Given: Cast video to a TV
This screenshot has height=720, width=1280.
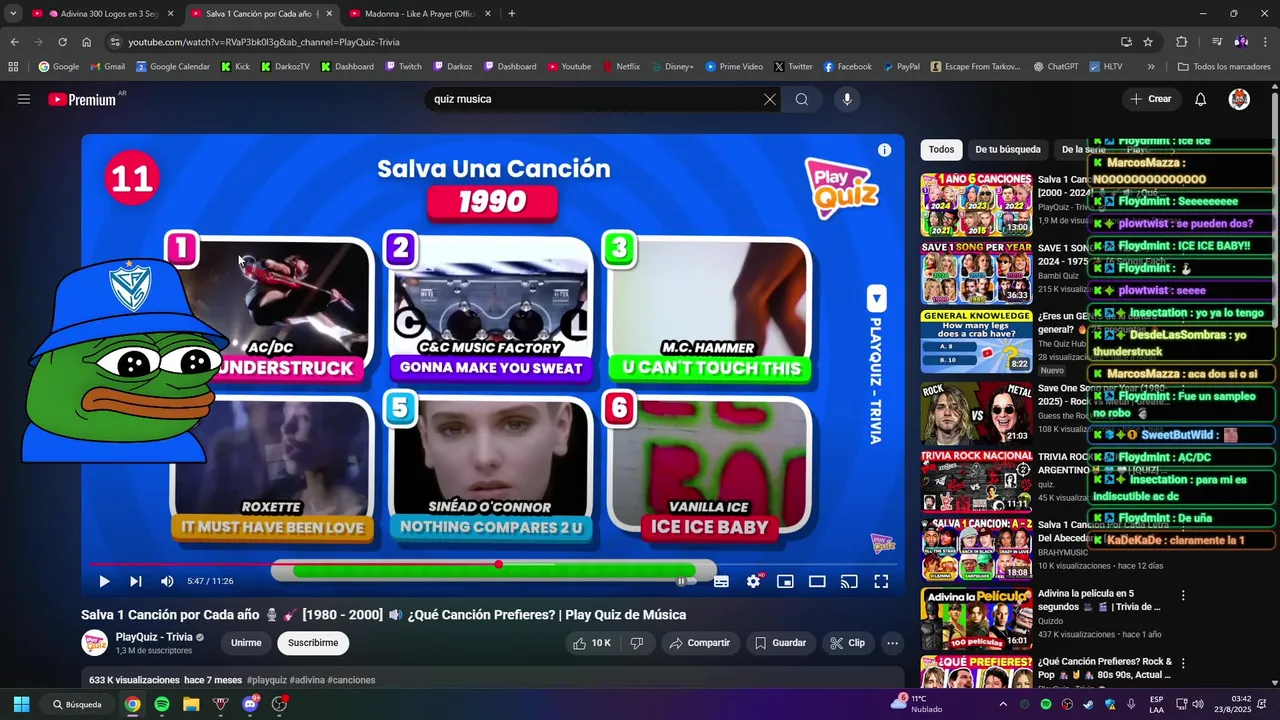Looking at the screenshot, I should (849, 581).
